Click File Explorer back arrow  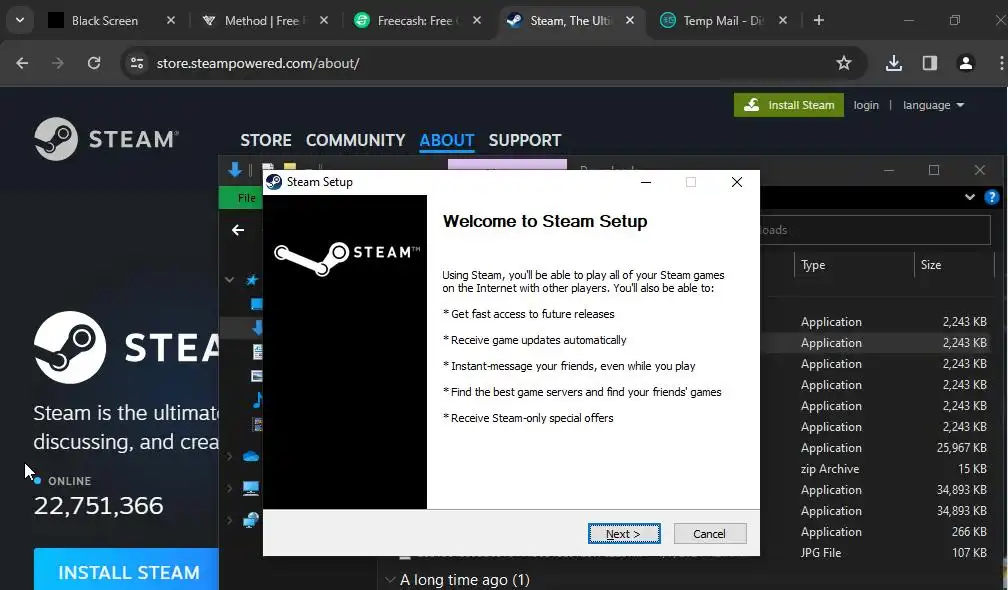[238, 230]
